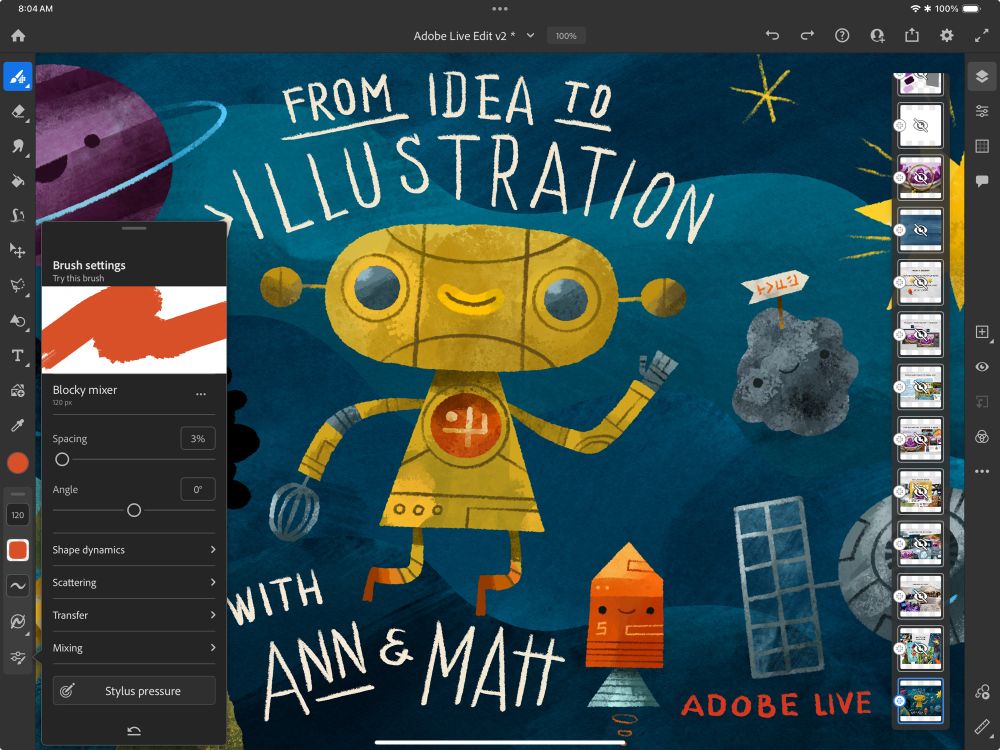Open the document title dropdown
The image size is (1000, 750).
click(x=530, y=36)
